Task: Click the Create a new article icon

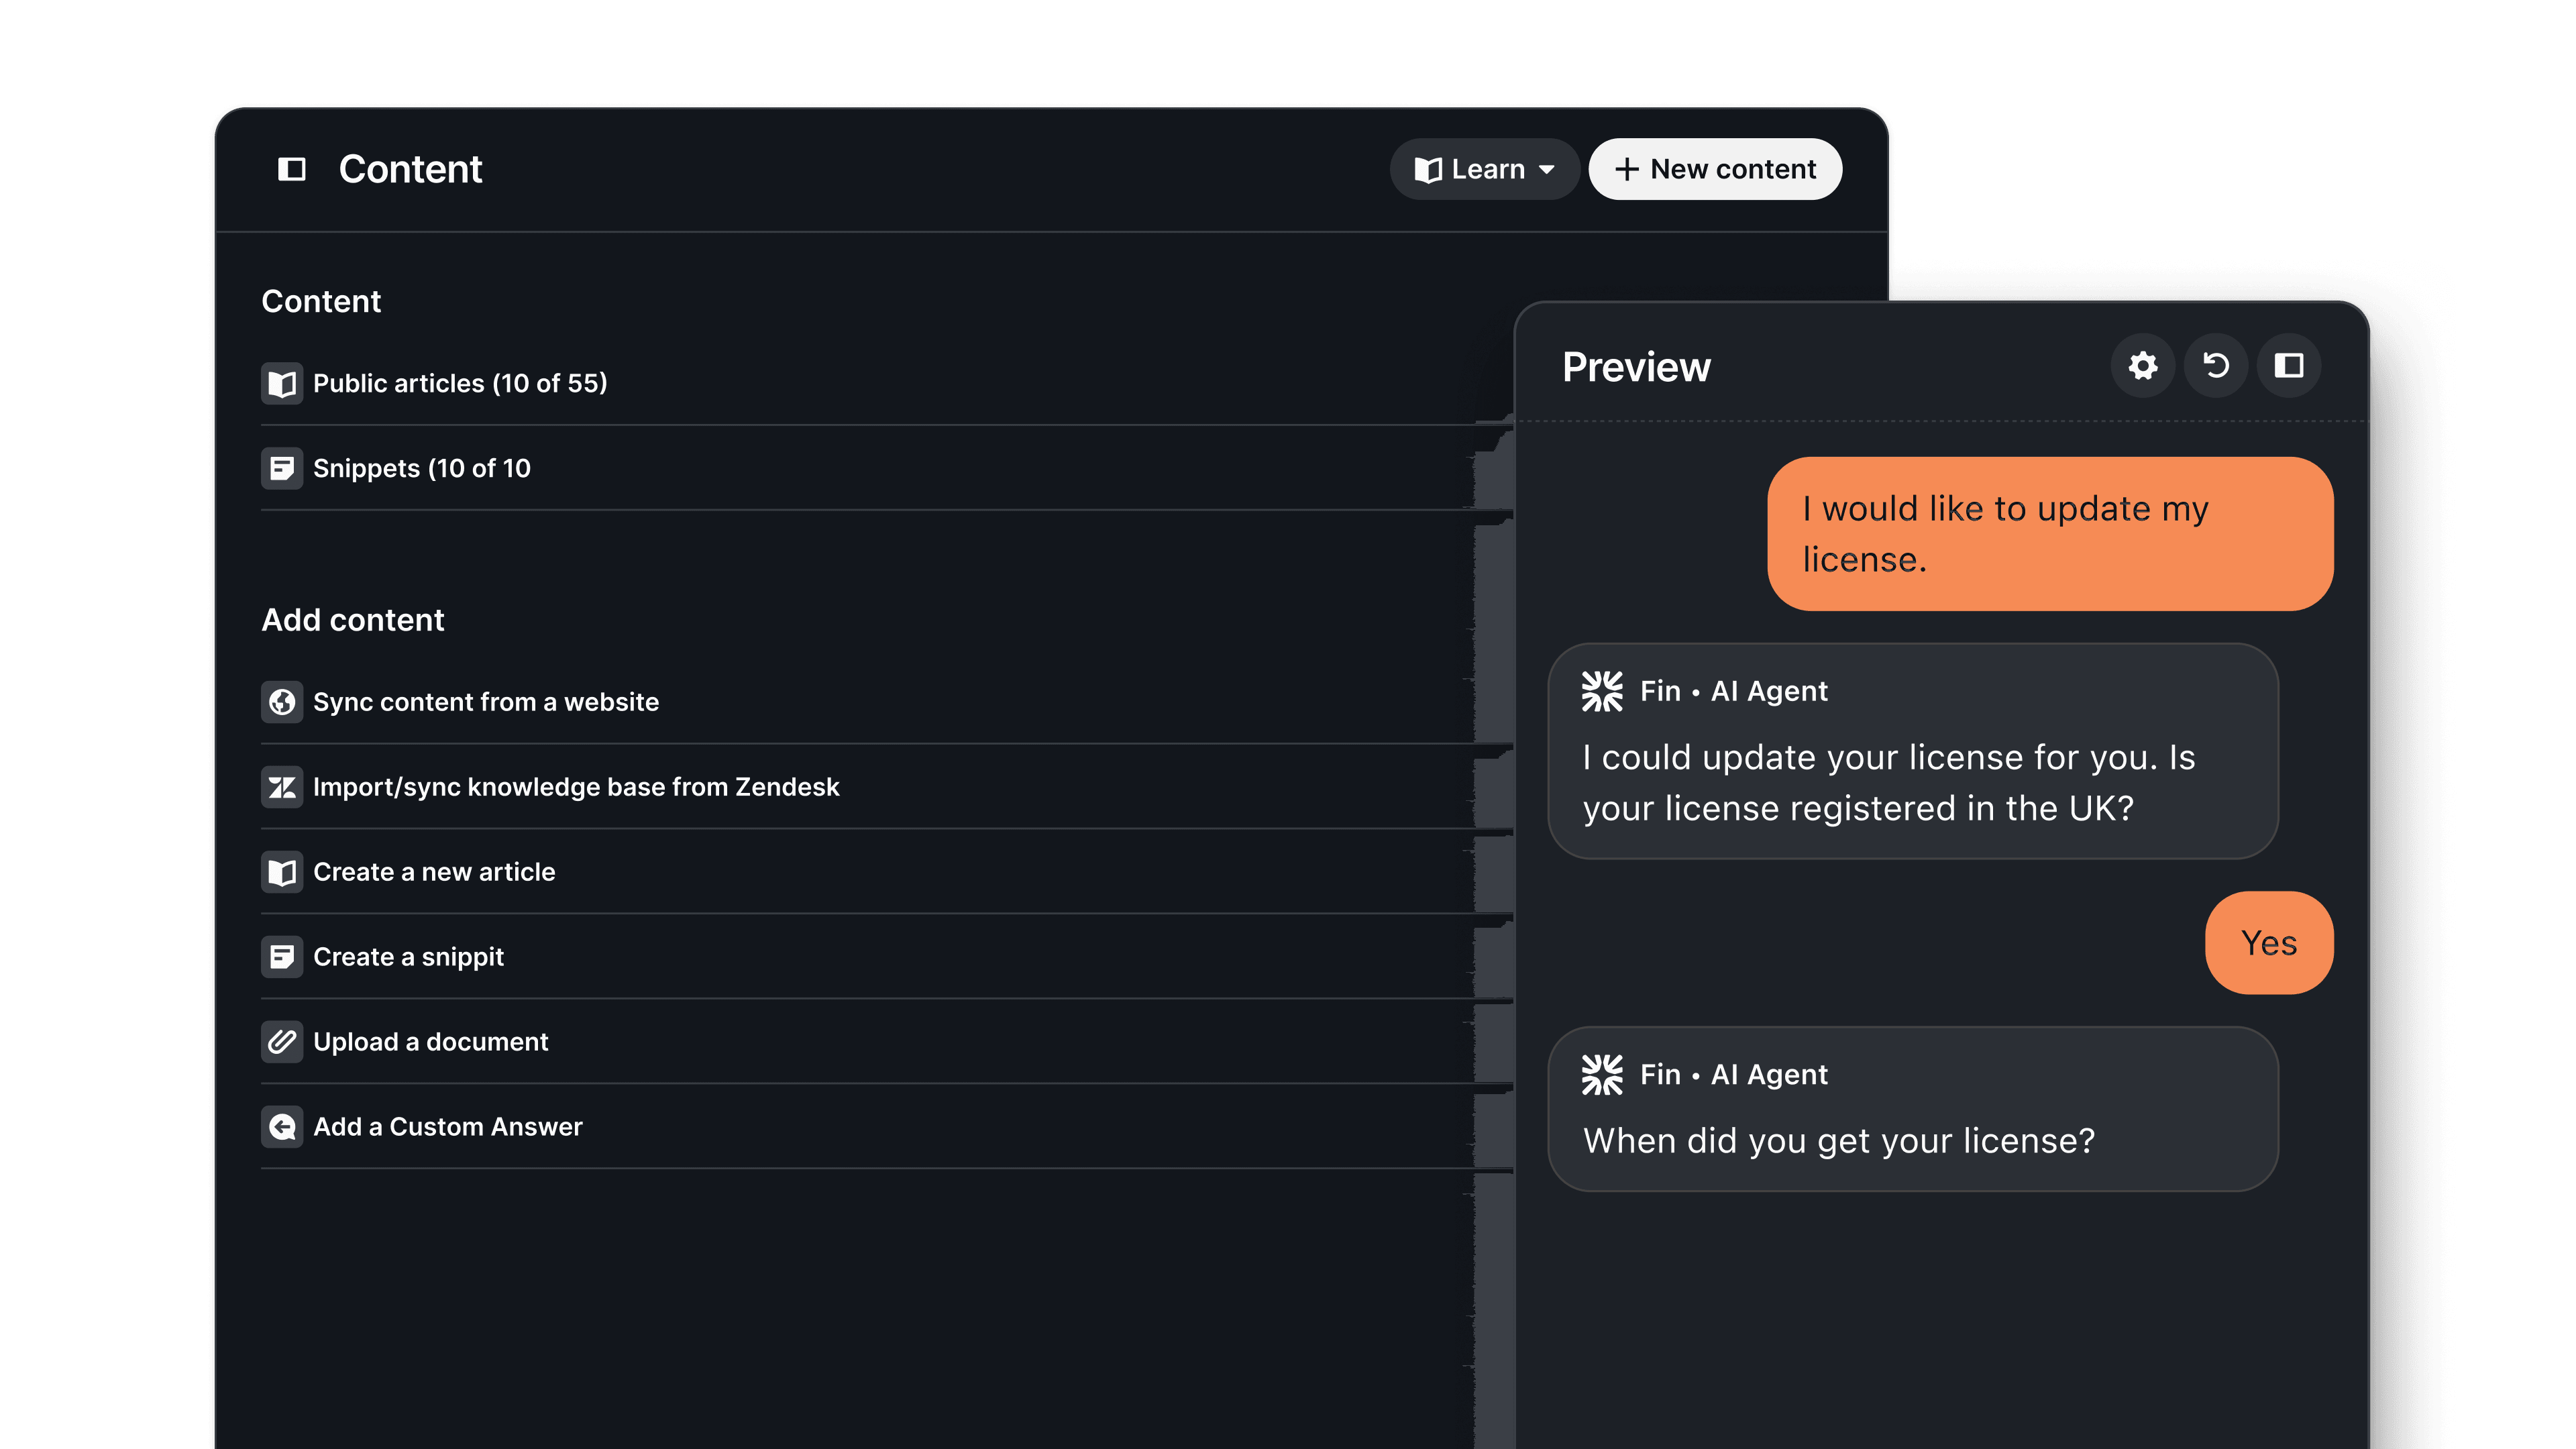Action: point(282,872)
